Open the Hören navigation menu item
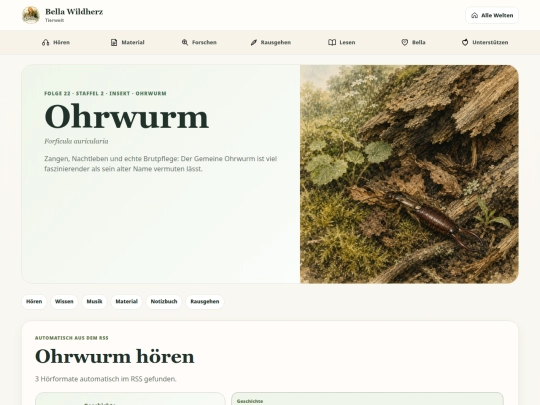 [x=56, y=42]
